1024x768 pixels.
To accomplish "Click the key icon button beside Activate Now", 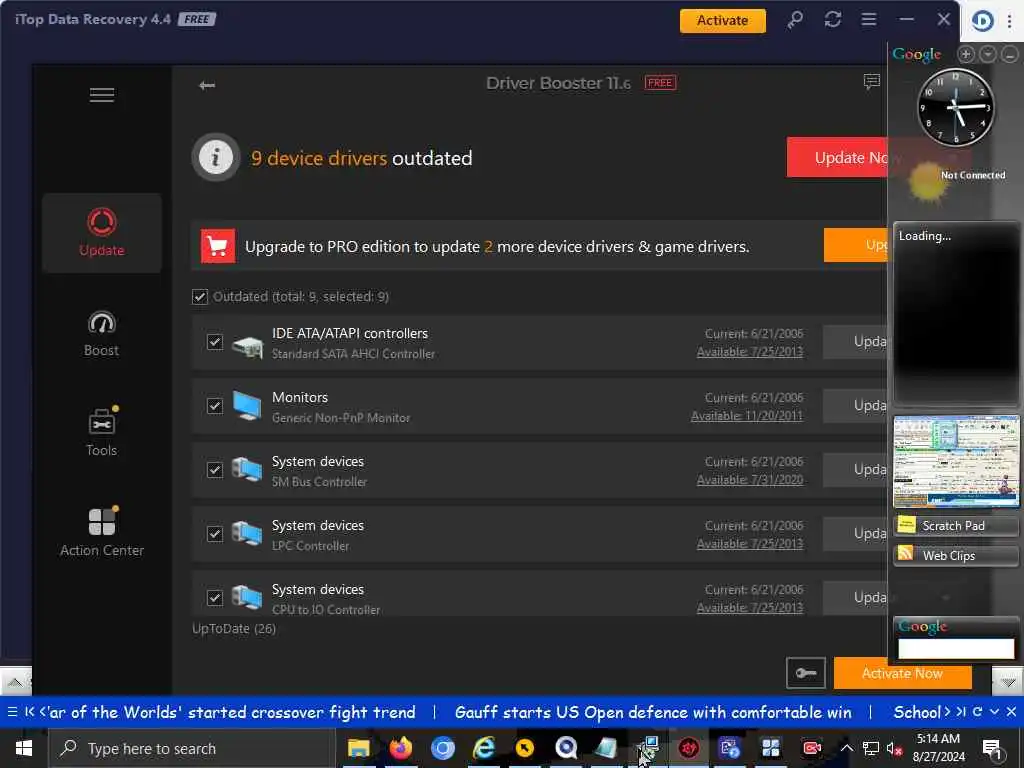I will pyautogui.click(x=806, y=673).
